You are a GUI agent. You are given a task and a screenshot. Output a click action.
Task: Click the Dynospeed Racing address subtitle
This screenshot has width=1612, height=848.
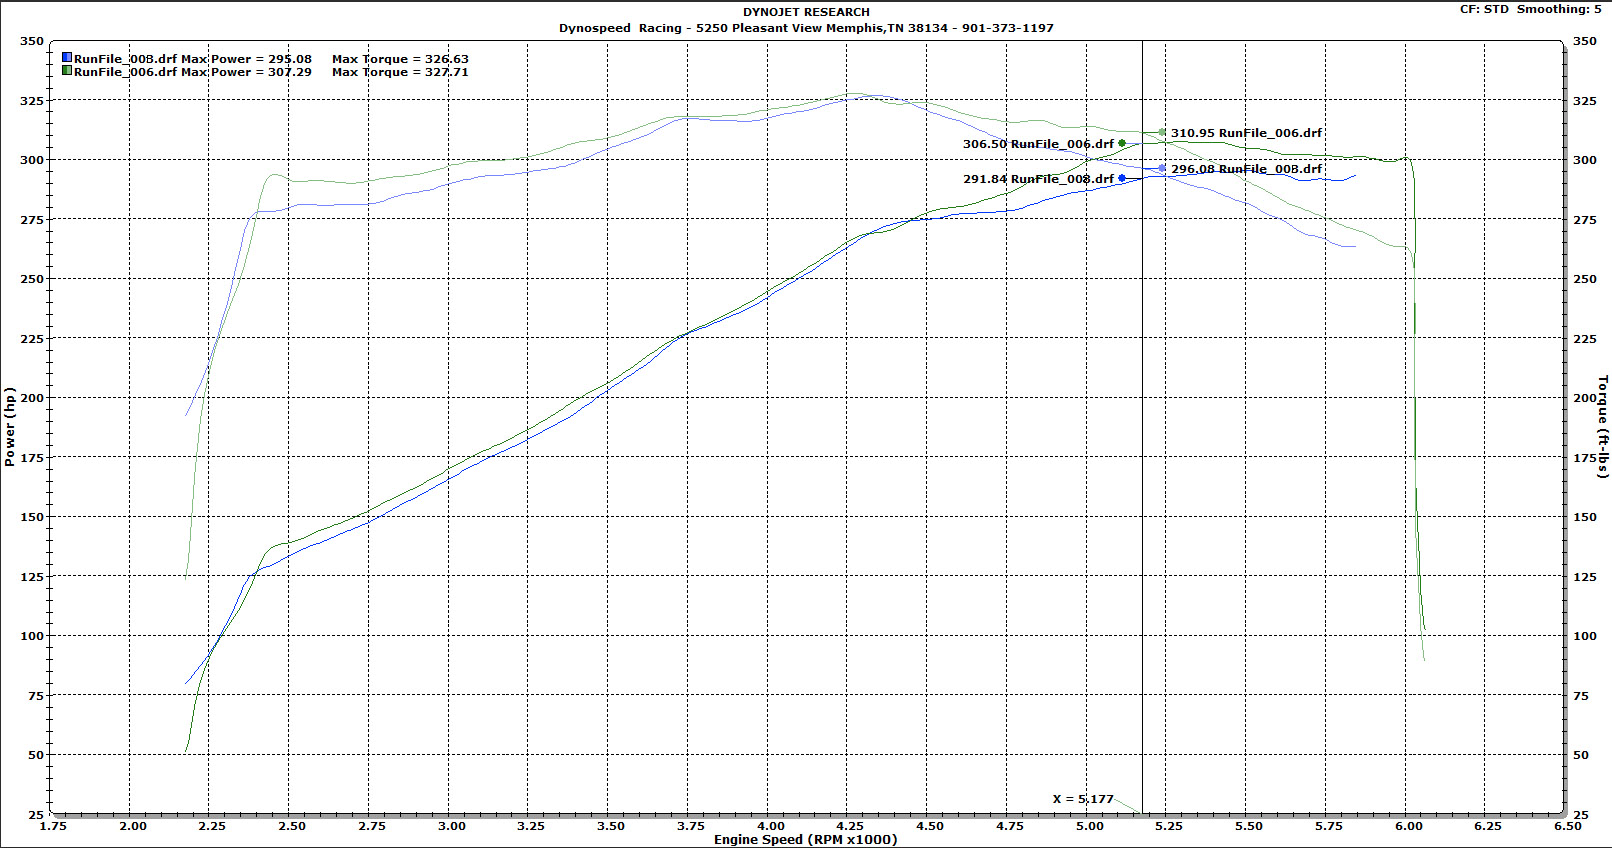(x=806, y=28)
